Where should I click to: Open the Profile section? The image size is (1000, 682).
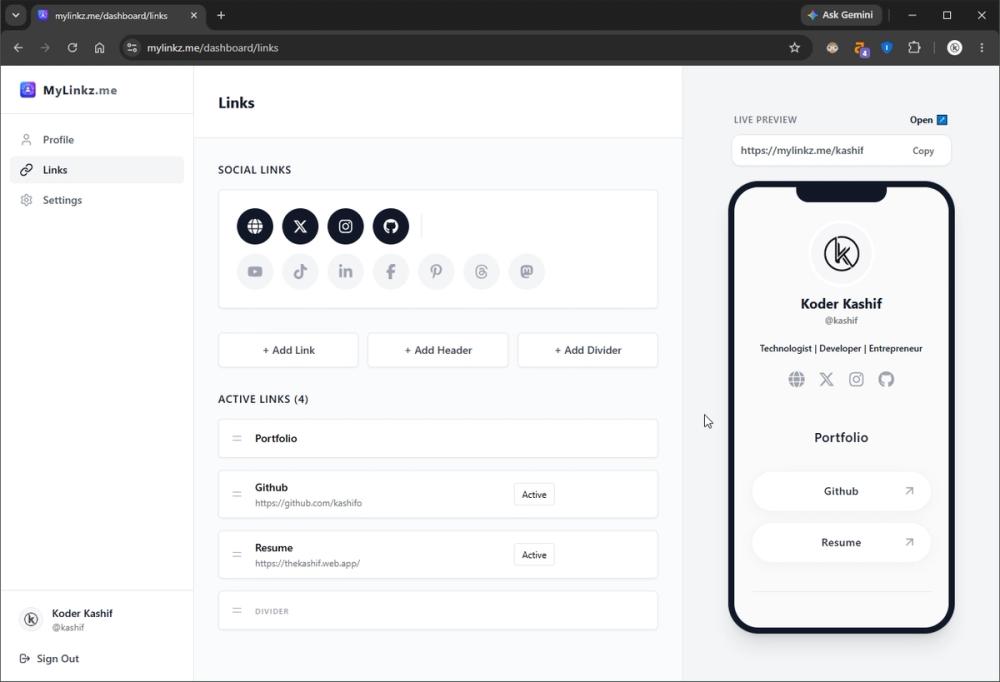tap(97, 140)
